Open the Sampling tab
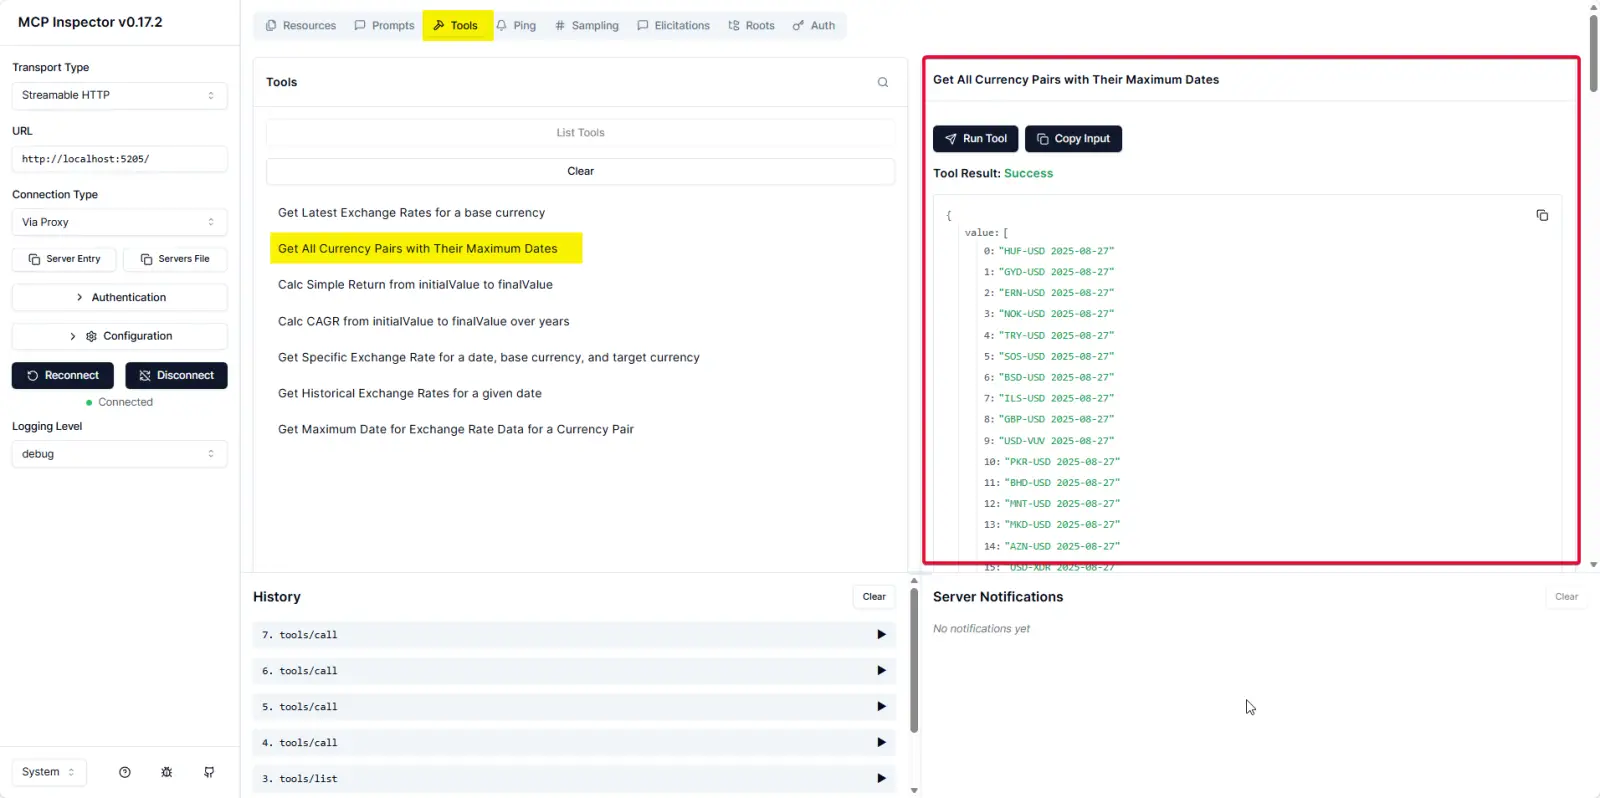This screenshot has width=1600, height=798. tap(586, 26)
